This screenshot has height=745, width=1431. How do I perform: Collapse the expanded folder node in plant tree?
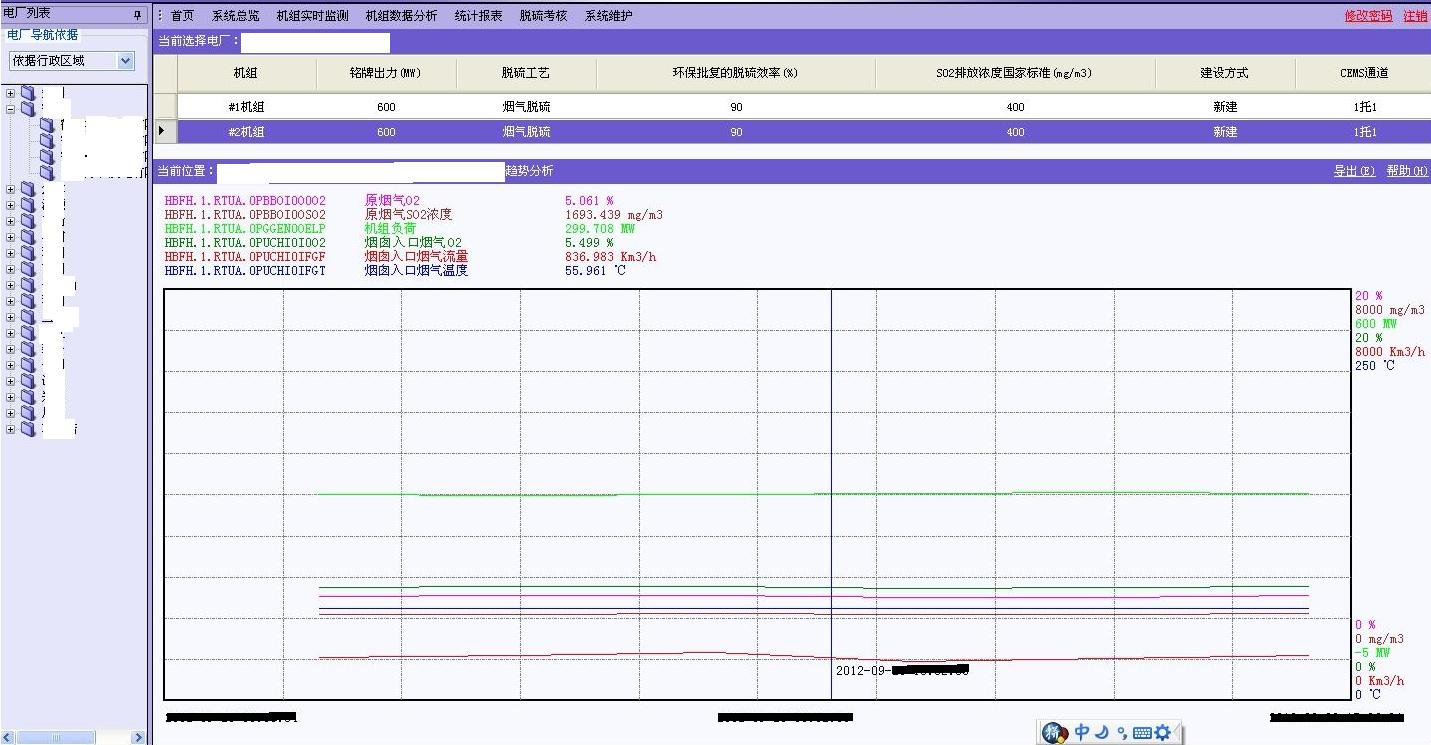[x=11, y=110]
